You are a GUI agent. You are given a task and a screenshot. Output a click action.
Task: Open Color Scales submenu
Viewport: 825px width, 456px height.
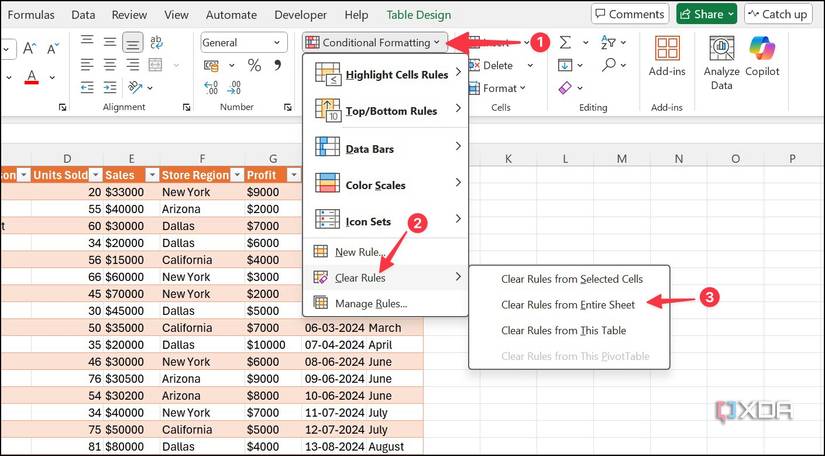tap(386, 185)
